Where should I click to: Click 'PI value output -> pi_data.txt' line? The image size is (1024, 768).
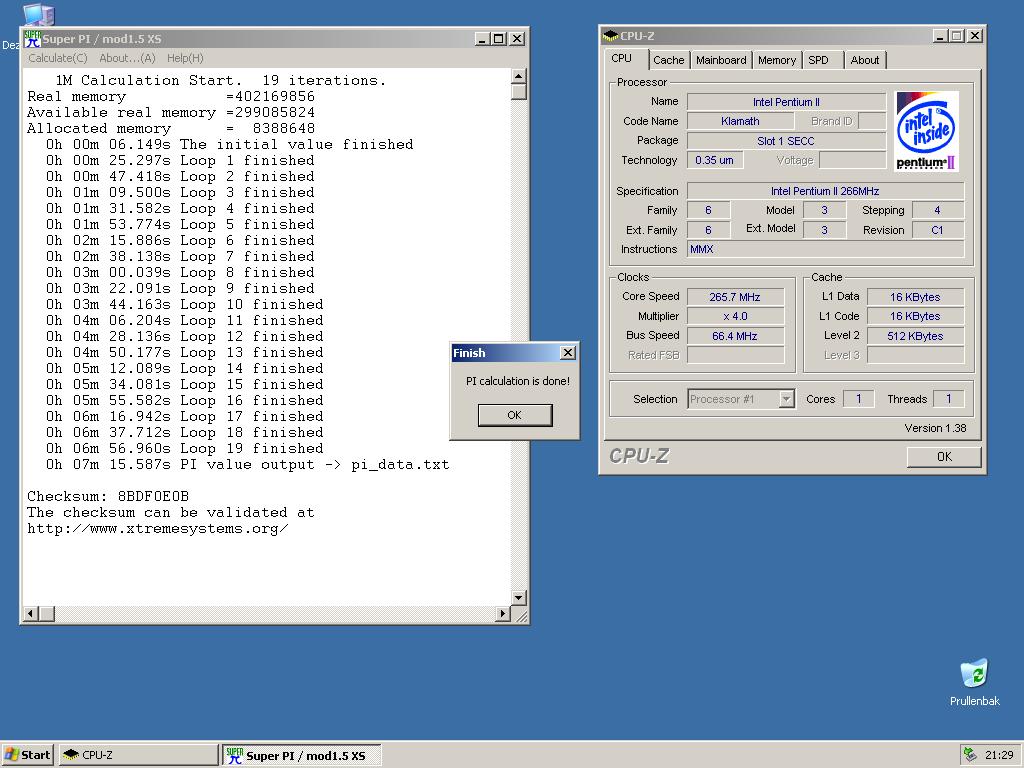[247, 465]
